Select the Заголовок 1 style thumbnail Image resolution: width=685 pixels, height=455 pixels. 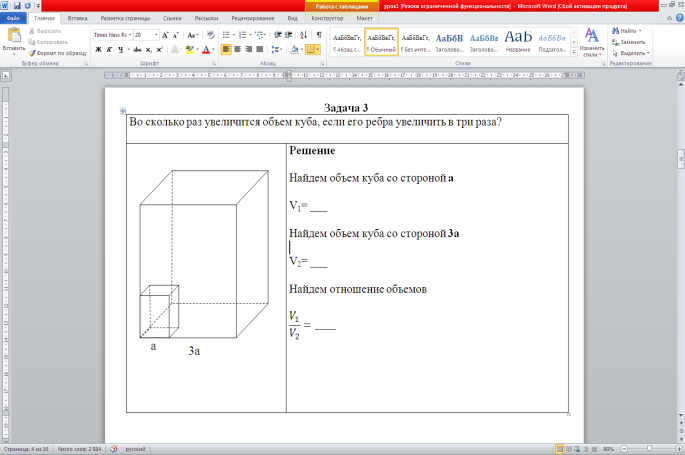(449, 40)
